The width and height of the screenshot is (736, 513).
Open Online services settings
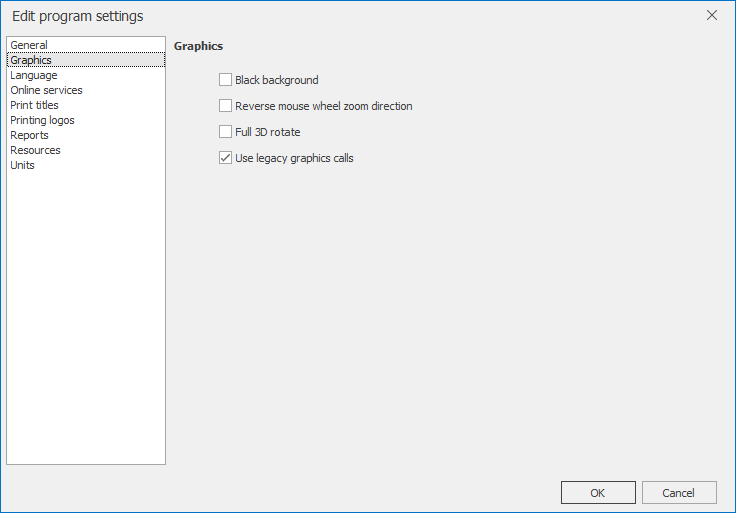pos(86,90)
